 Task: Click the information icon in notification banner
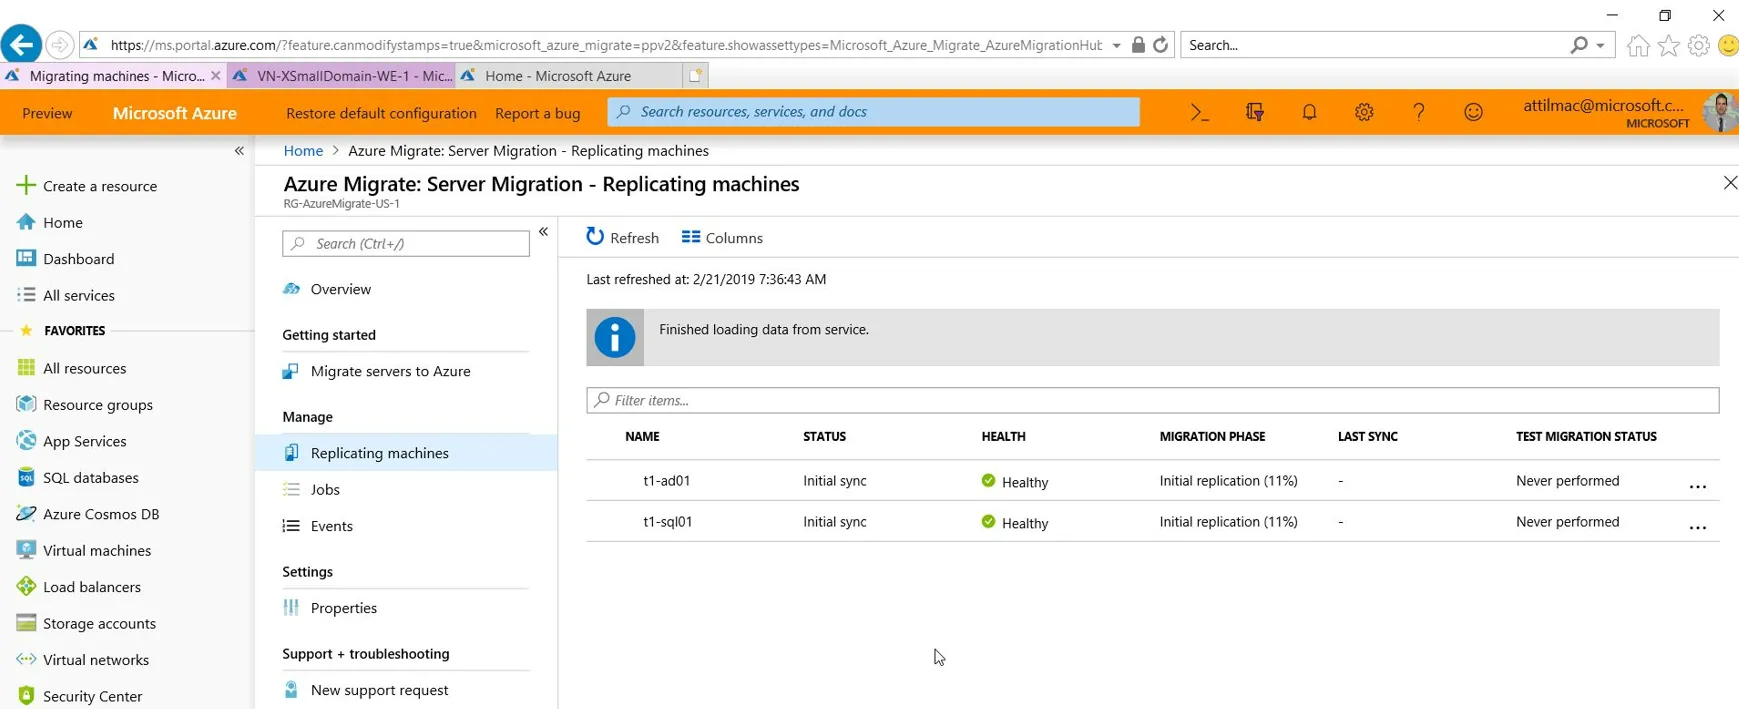[615, 337]
